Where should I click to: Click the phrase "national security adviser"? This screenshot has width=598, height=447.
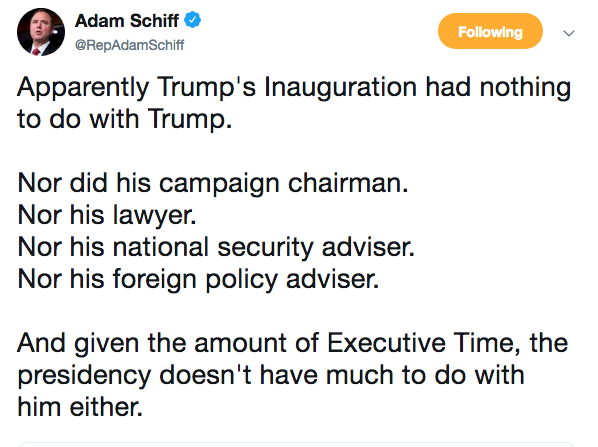click(261, 247)
